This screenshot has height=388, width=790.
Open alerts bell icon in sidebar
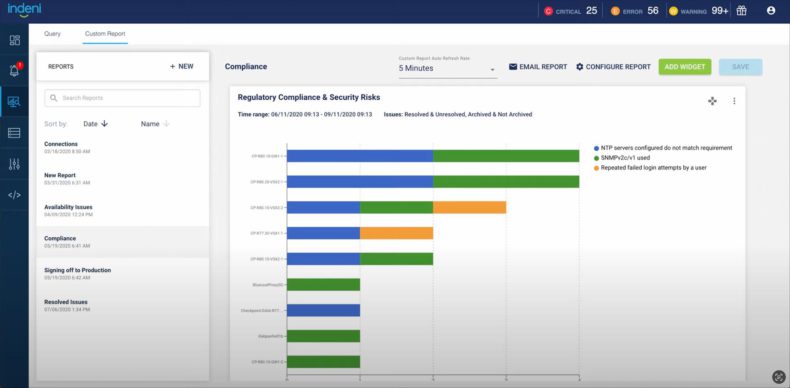point(15,70)
